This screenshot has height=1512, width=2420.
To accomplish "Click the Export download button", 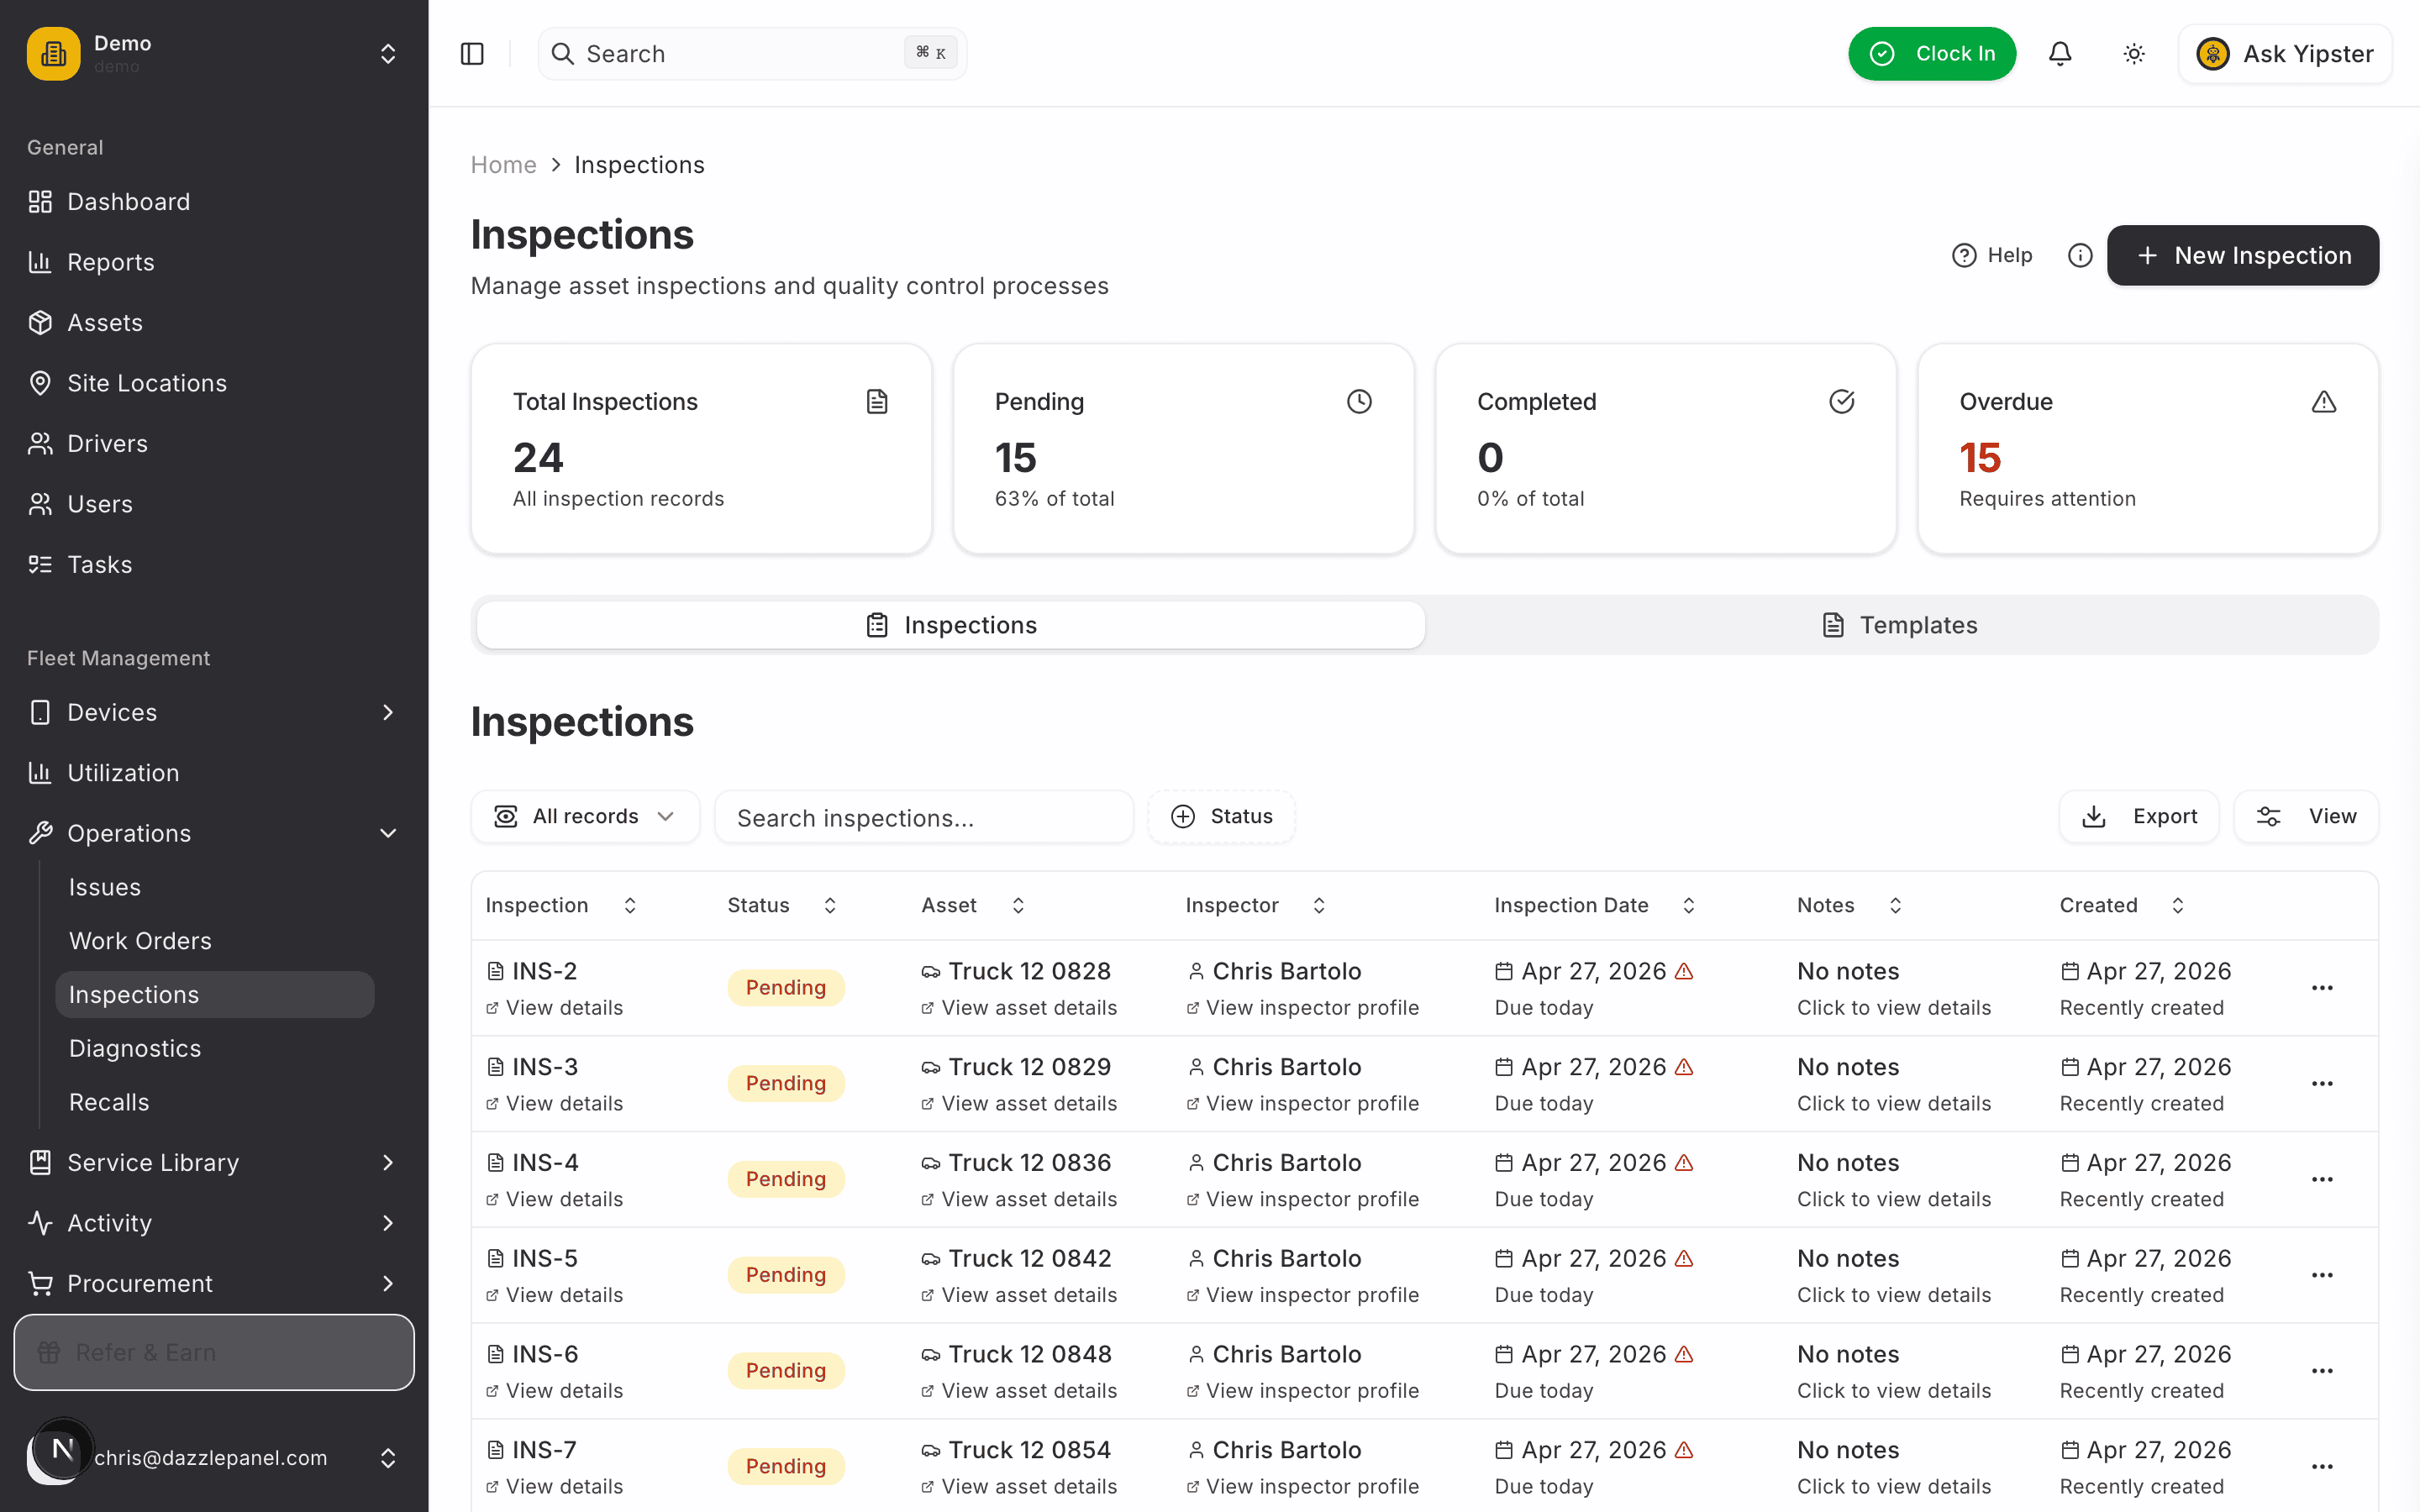I will click(x=2139, y=817).
